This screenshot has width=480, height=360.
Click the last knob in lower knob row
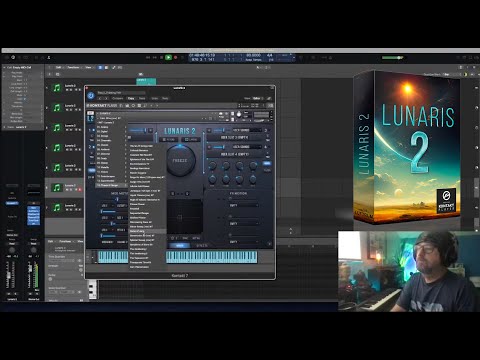(x=253, y=180)
